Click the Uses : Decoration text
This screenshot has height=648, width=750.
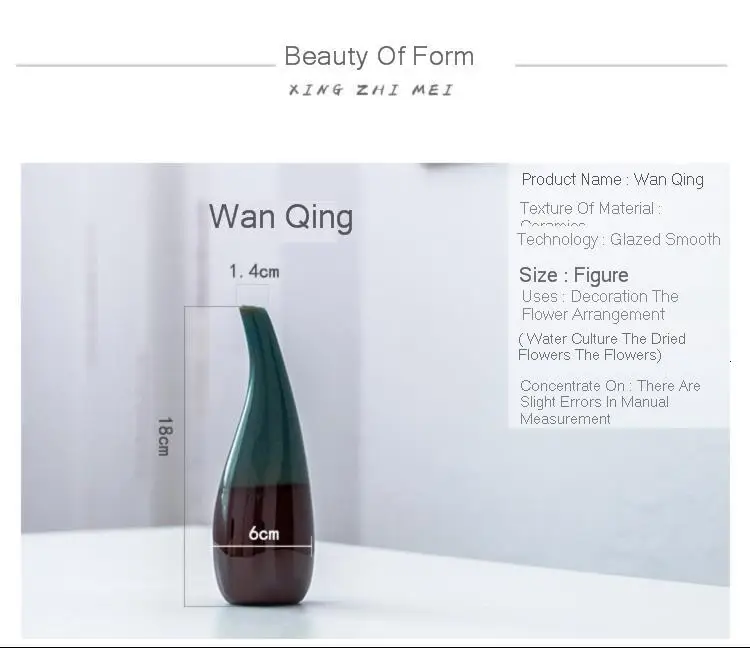click(x=600, y=297)
